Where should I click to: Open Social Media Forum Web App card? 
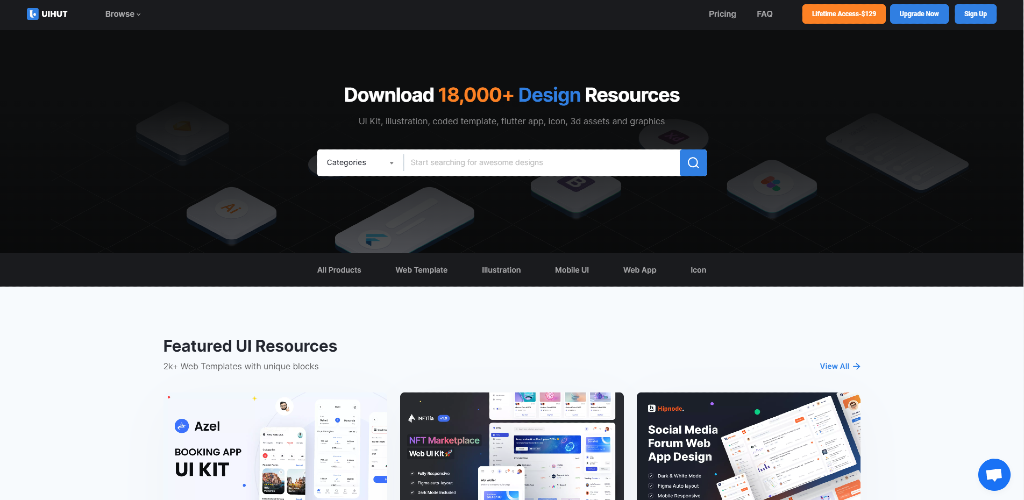coord(748,446)
